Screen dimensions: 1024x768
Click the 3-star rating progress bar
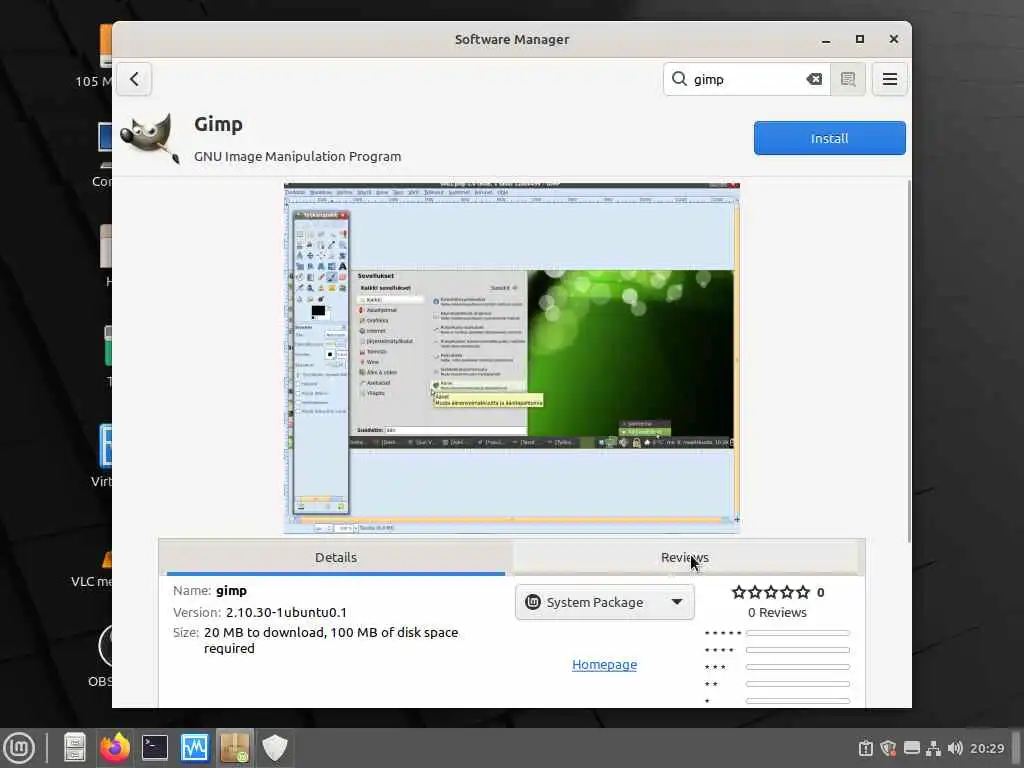pyautogui.click(x=798, y=667)
